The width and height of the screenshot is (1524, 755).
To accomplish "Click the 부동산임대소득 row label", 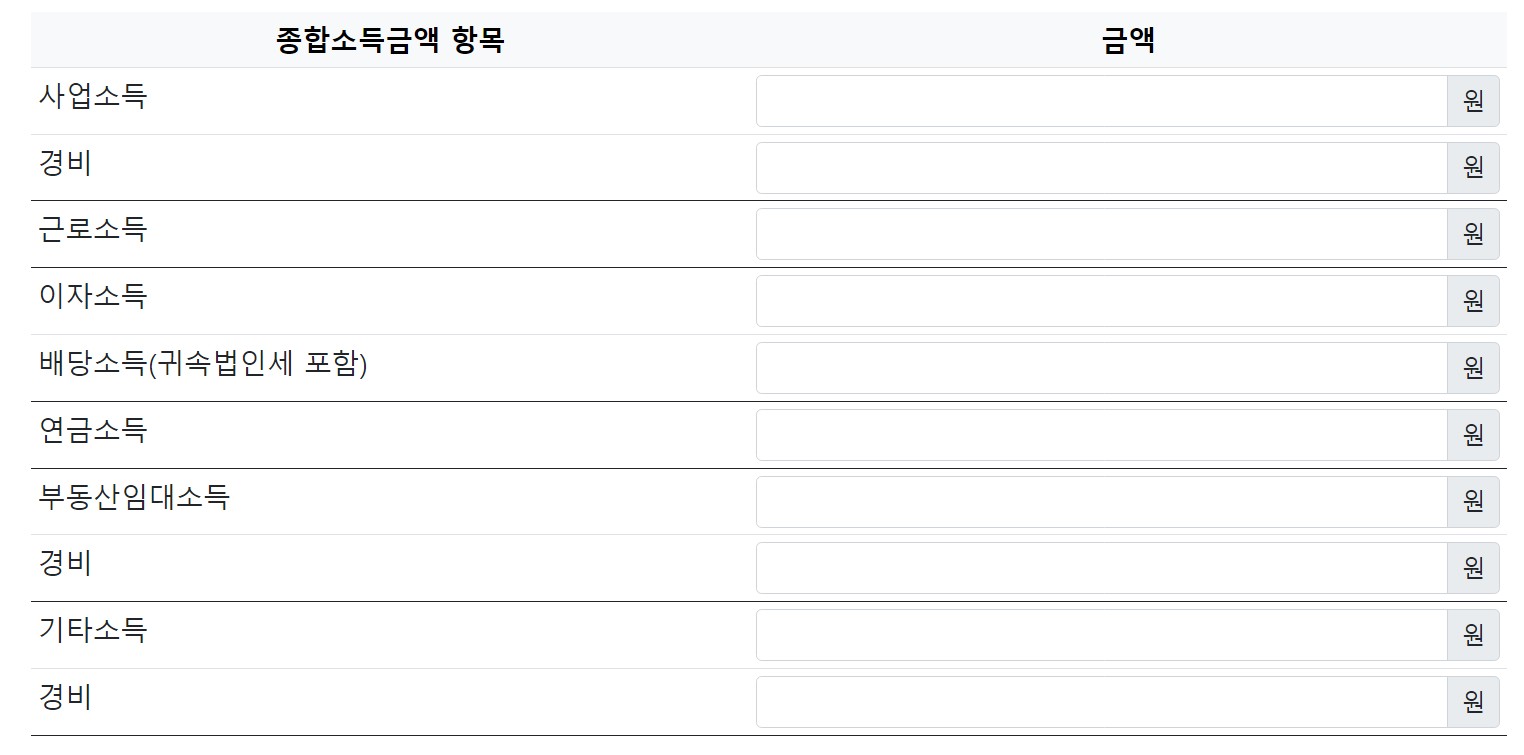I will tap(134, 497).
